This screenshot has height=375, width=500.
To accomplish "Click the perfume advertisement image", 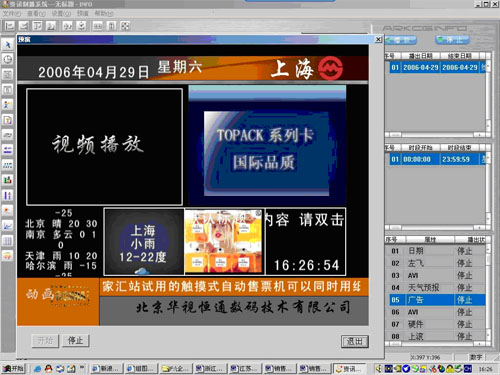I will tap(224, 242).
